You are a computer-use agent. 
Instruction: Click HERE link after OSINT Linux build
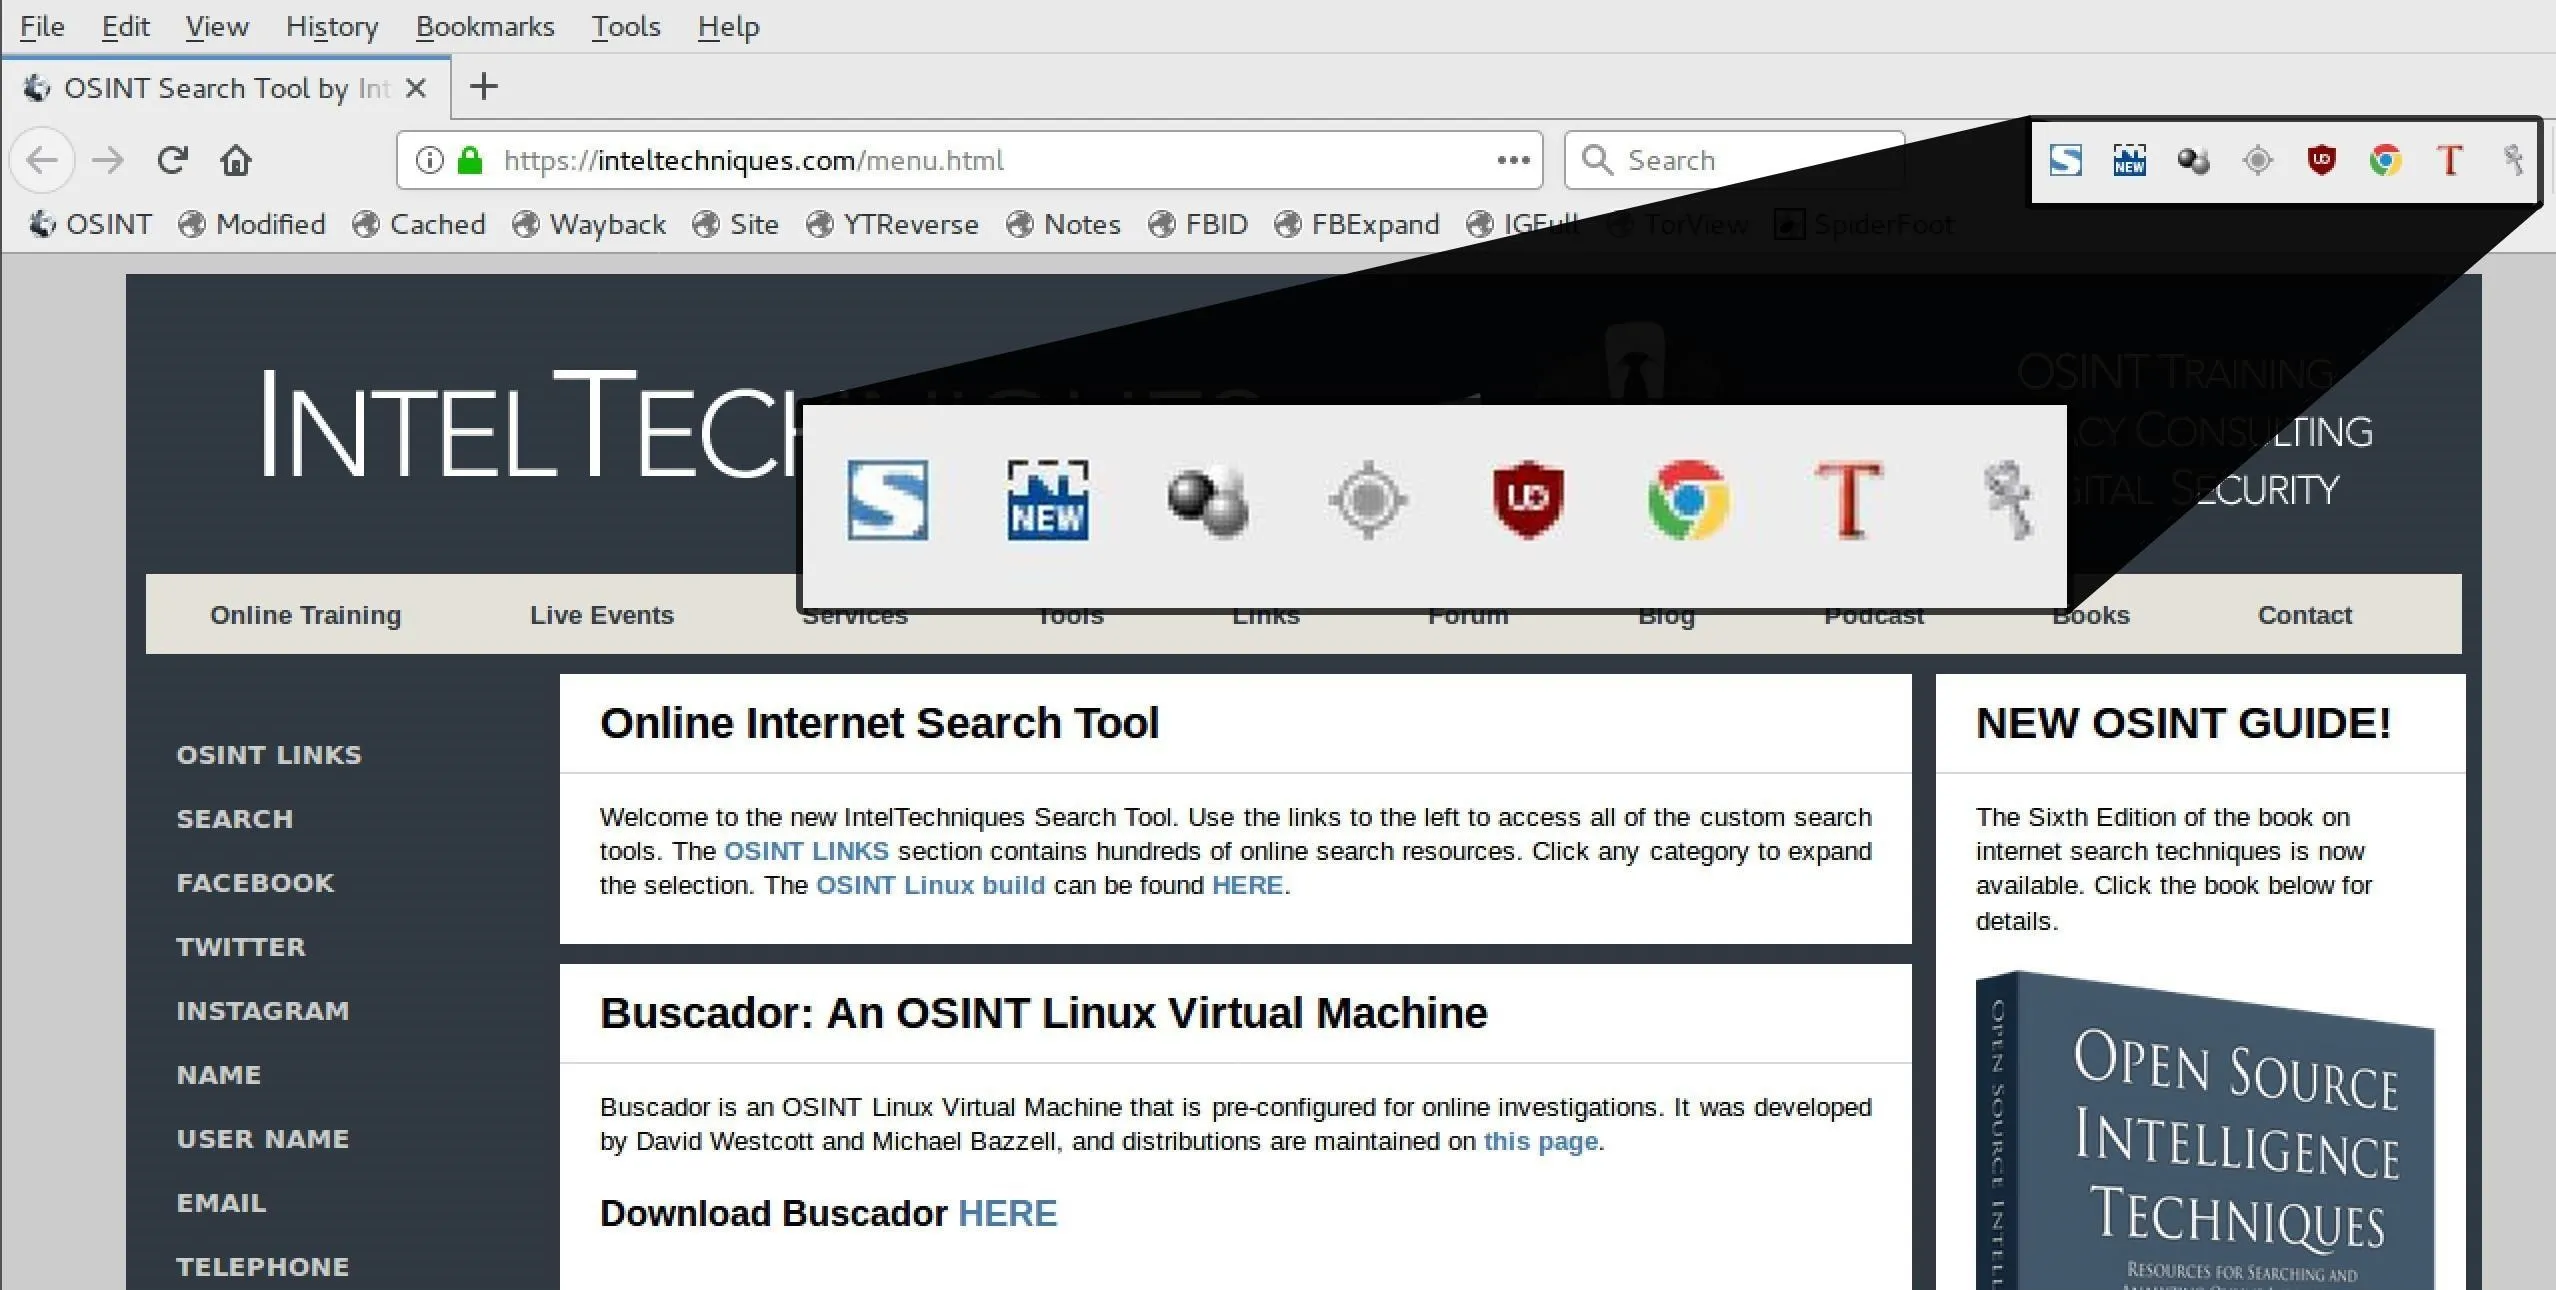point(1247,885)
